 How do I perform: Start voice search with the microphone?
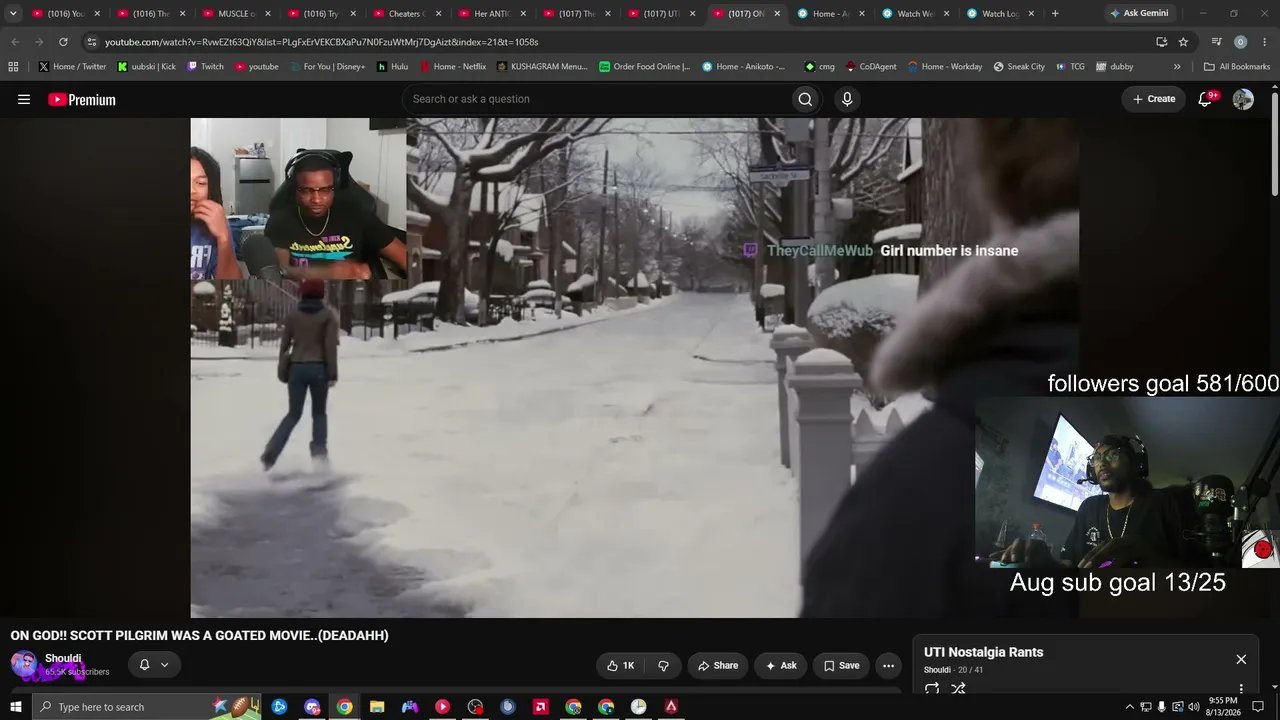pos(847,99)
